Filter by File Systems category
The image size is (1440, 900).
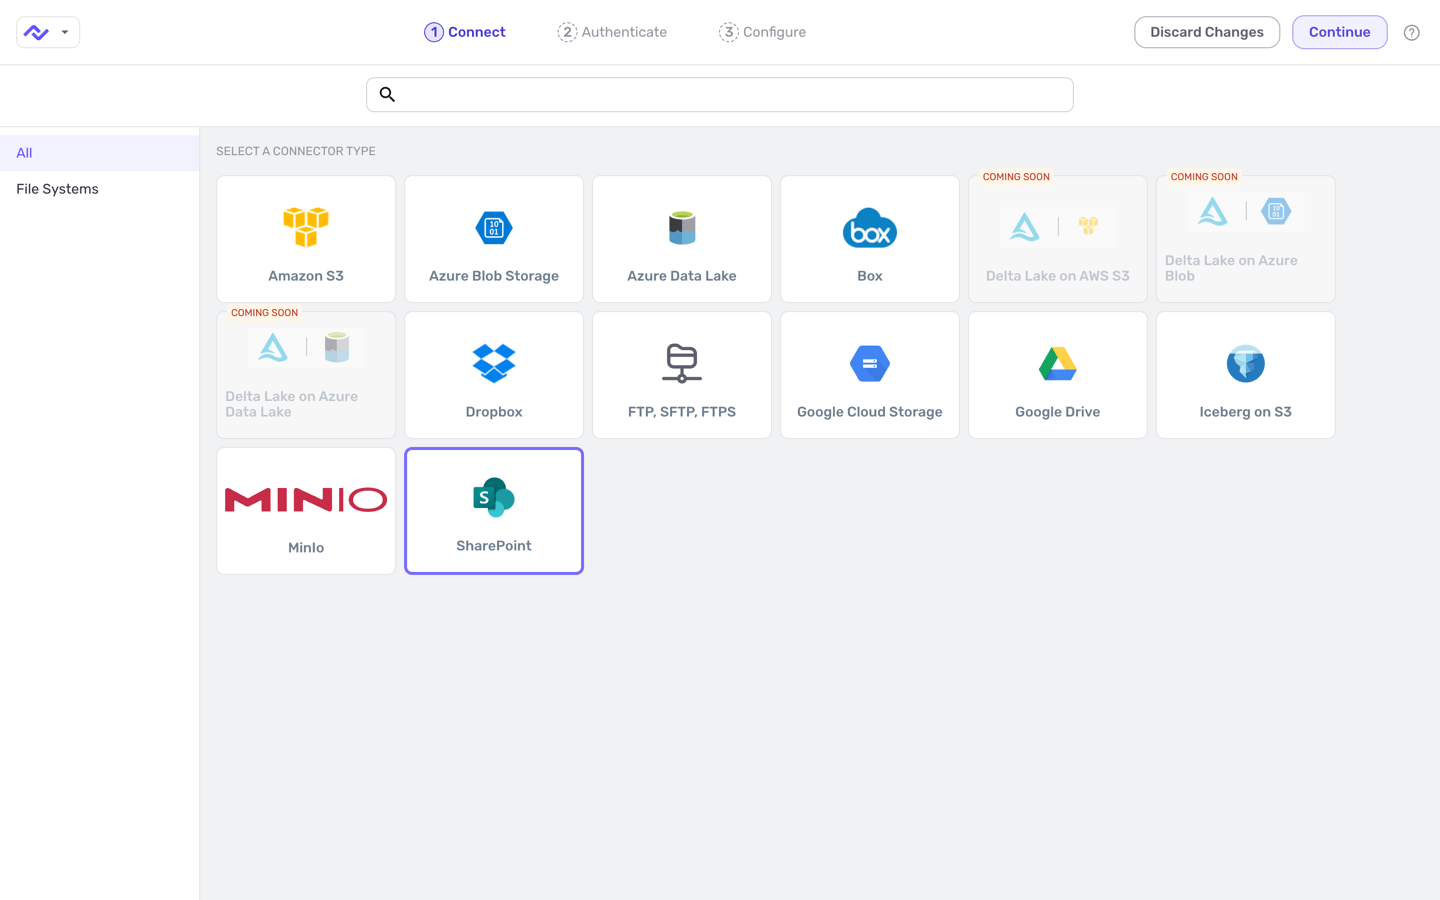(x=99, y=189)
